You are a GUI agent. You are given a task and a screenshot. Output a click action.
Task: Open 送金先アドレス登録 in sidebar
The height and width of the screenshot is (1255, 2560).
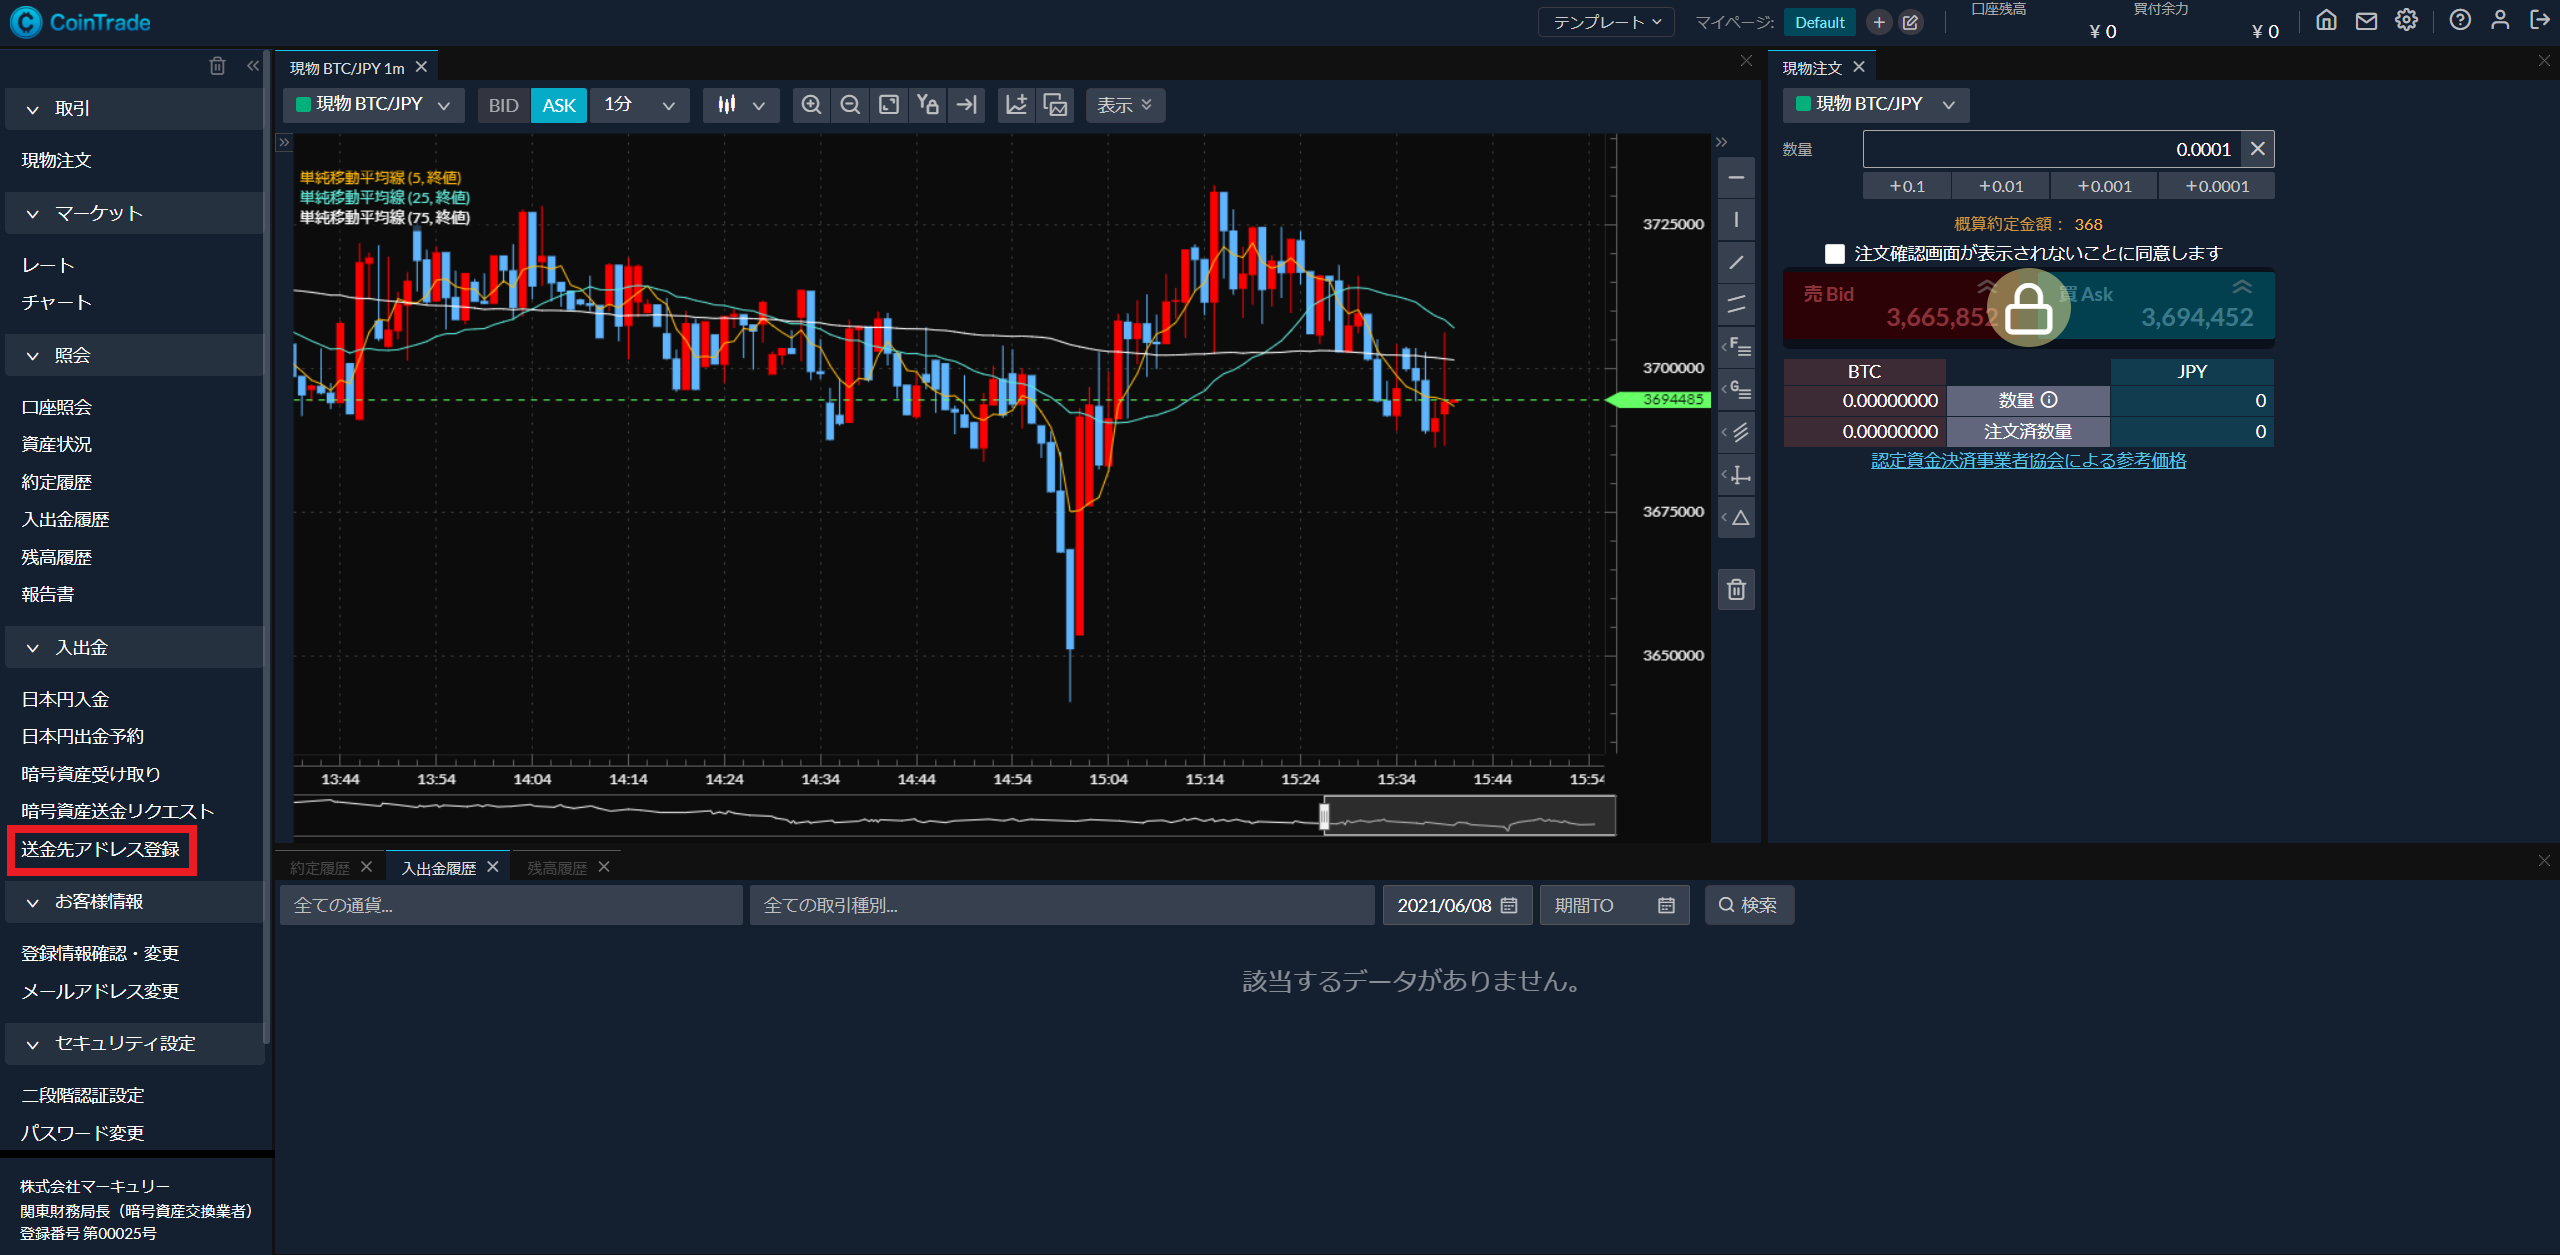[x=100, y=850]
